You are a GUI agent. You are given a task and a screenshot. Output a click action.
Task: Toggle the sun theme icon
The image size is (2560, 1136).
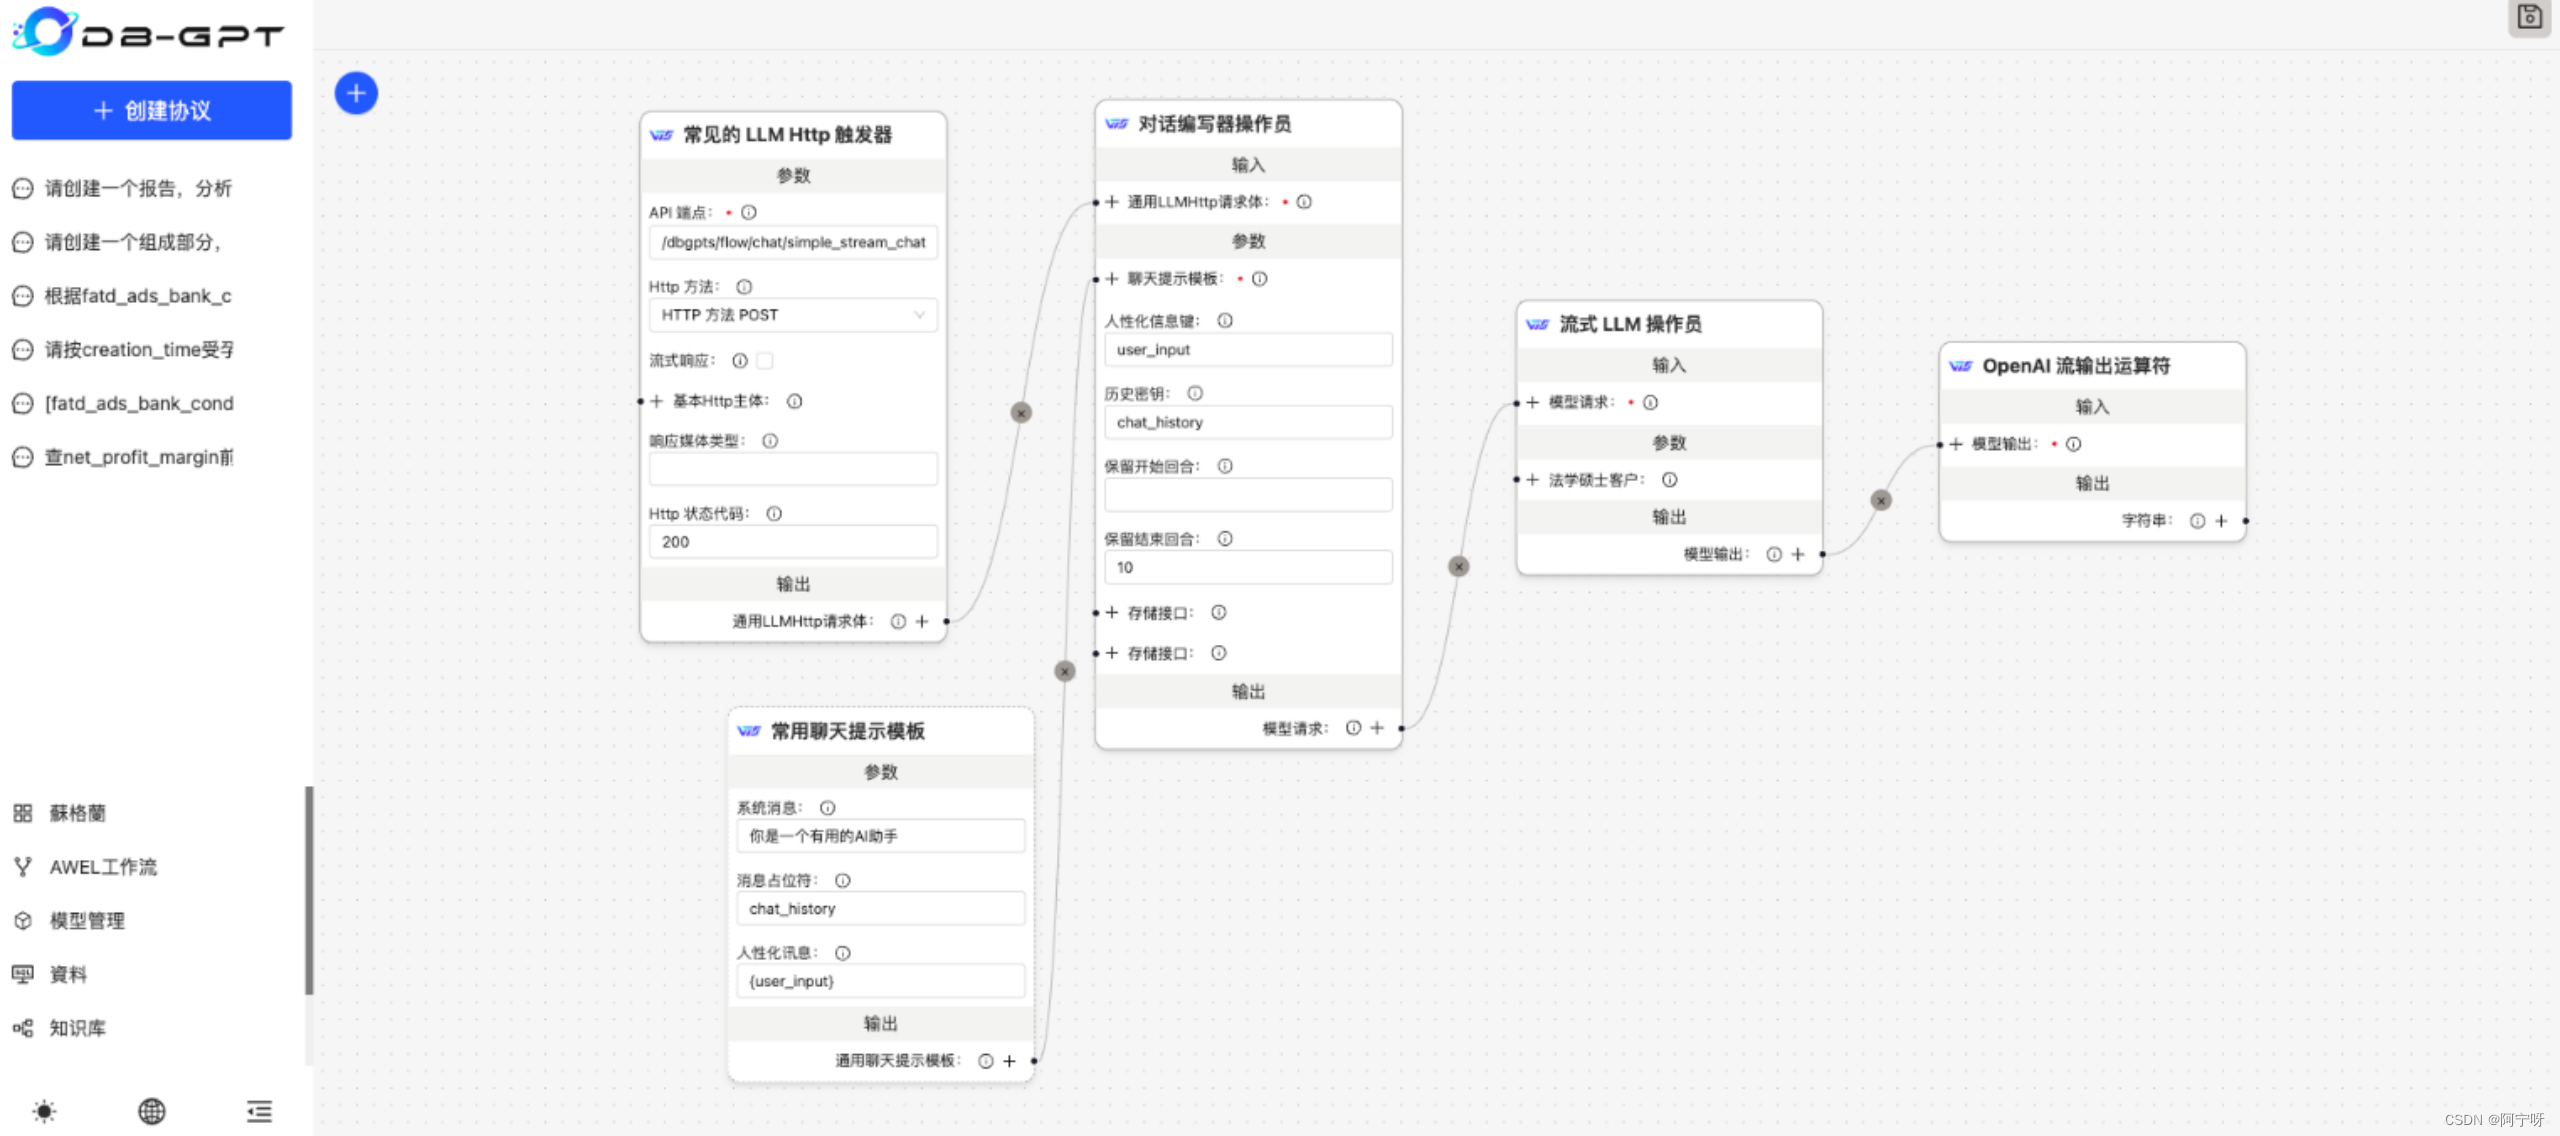click(44, 1111)
